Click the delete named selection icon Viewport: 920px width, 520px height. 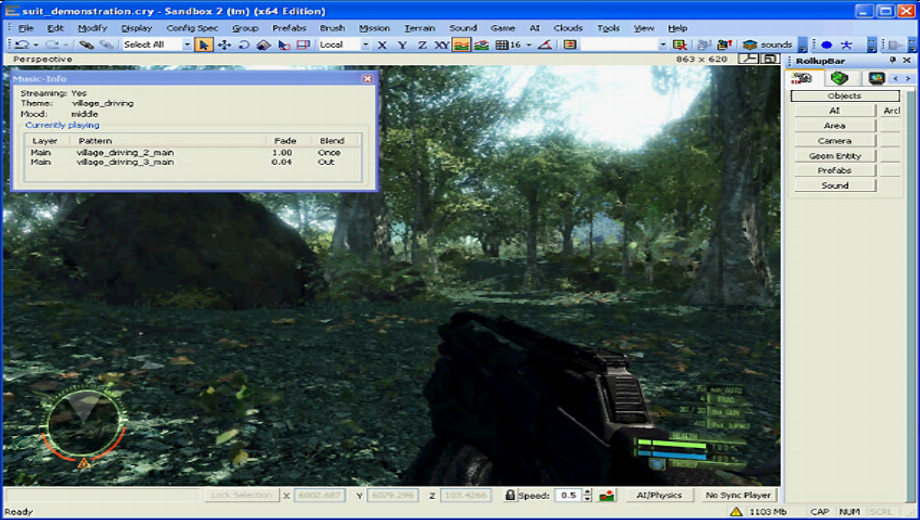pos(679,45)
